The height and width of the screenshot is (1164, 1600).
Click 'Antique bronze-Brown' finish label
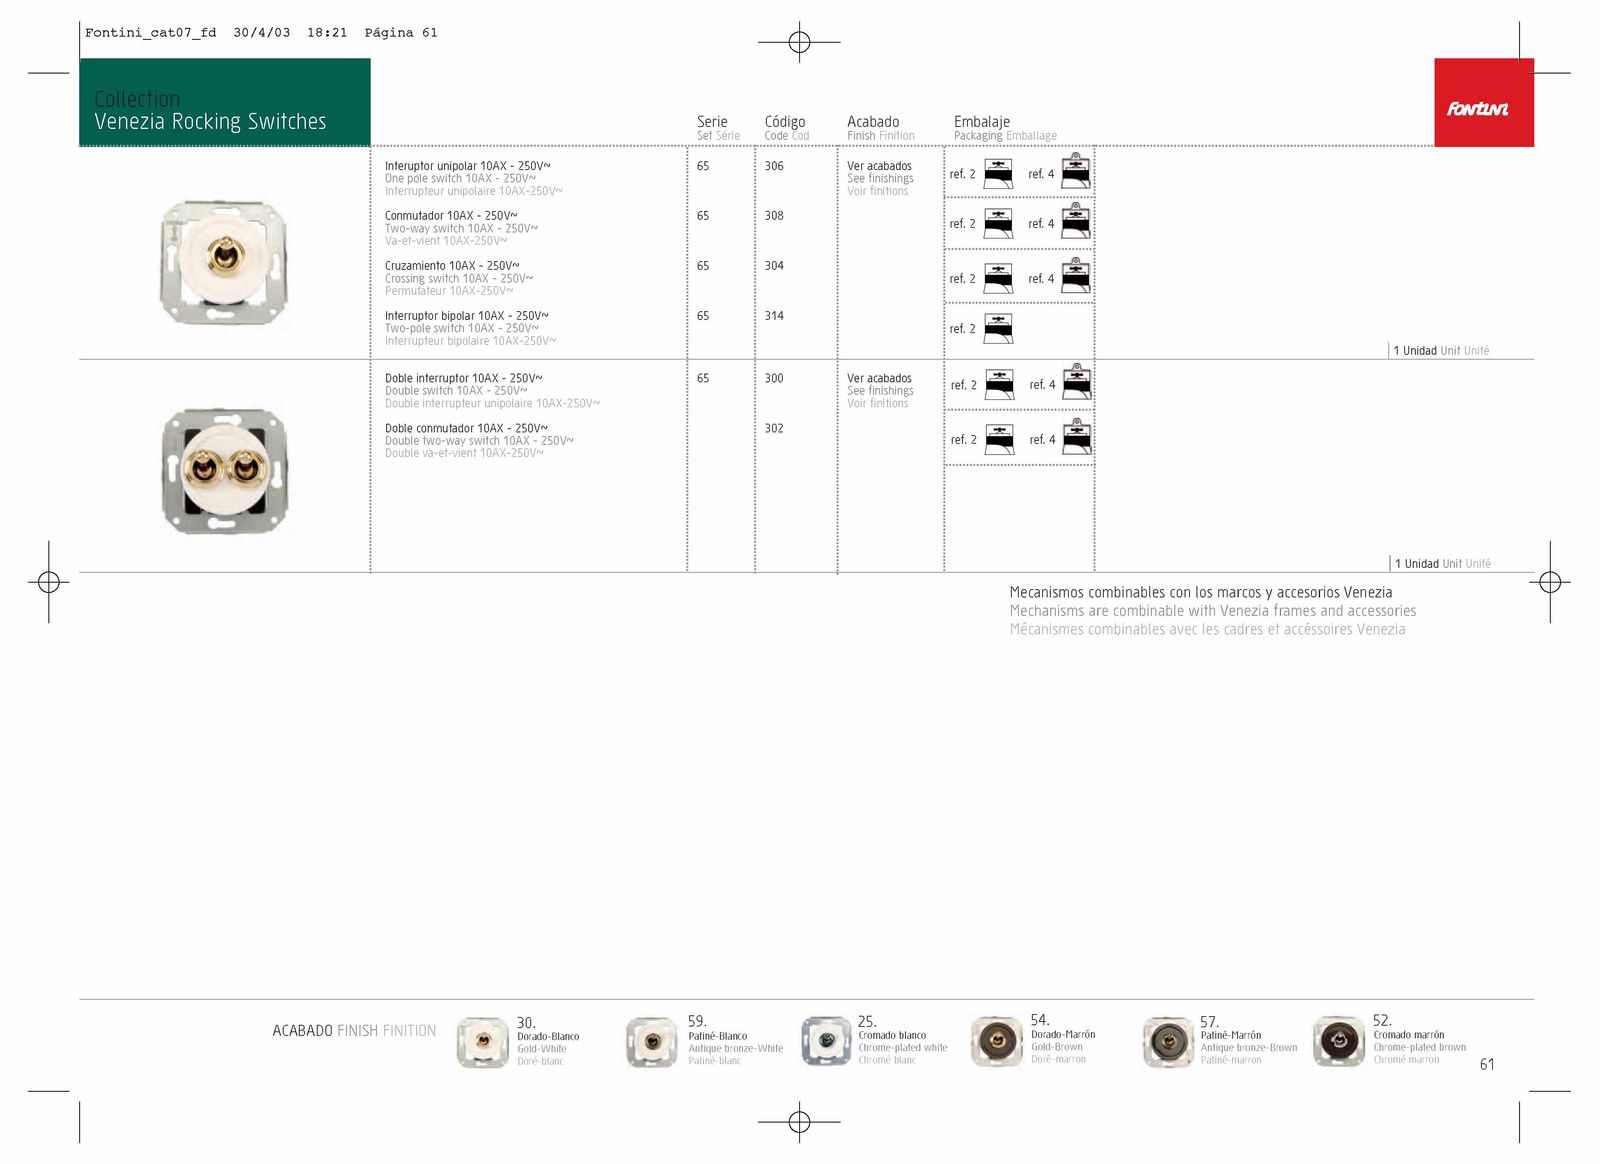(1249, 1048)
